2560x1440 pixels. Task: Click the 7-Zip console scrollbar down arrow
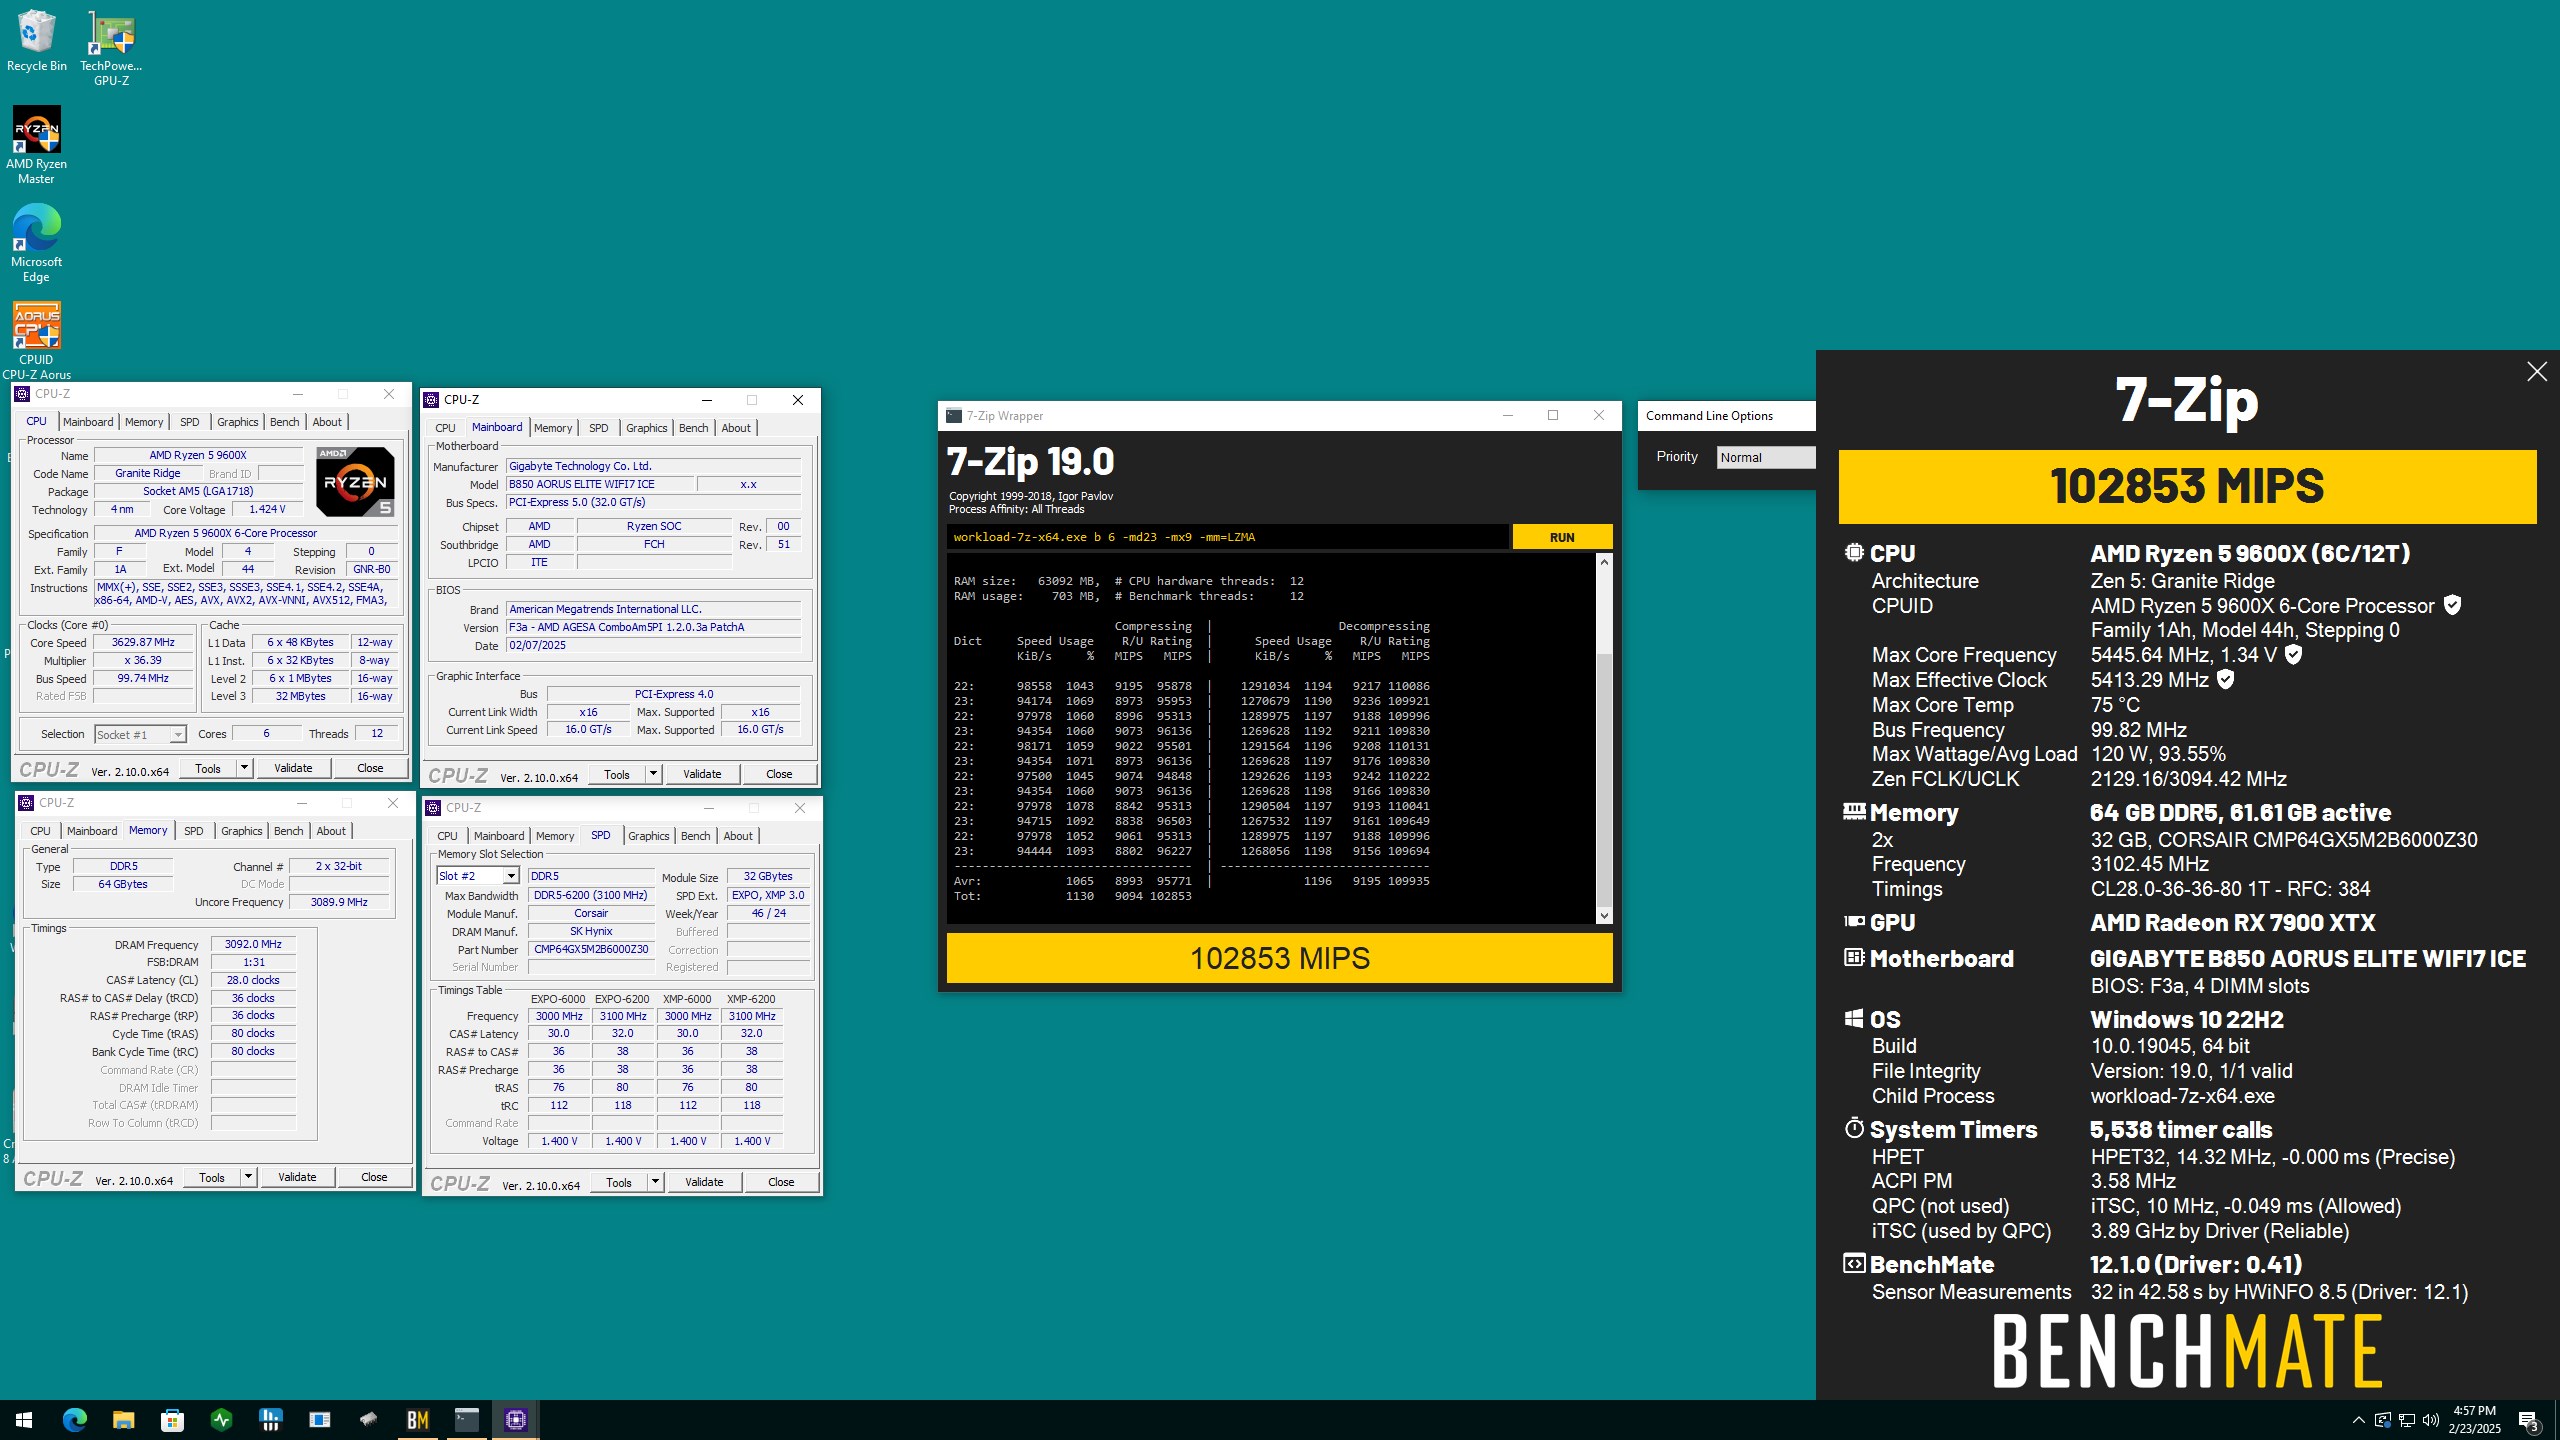(1604, 916)
